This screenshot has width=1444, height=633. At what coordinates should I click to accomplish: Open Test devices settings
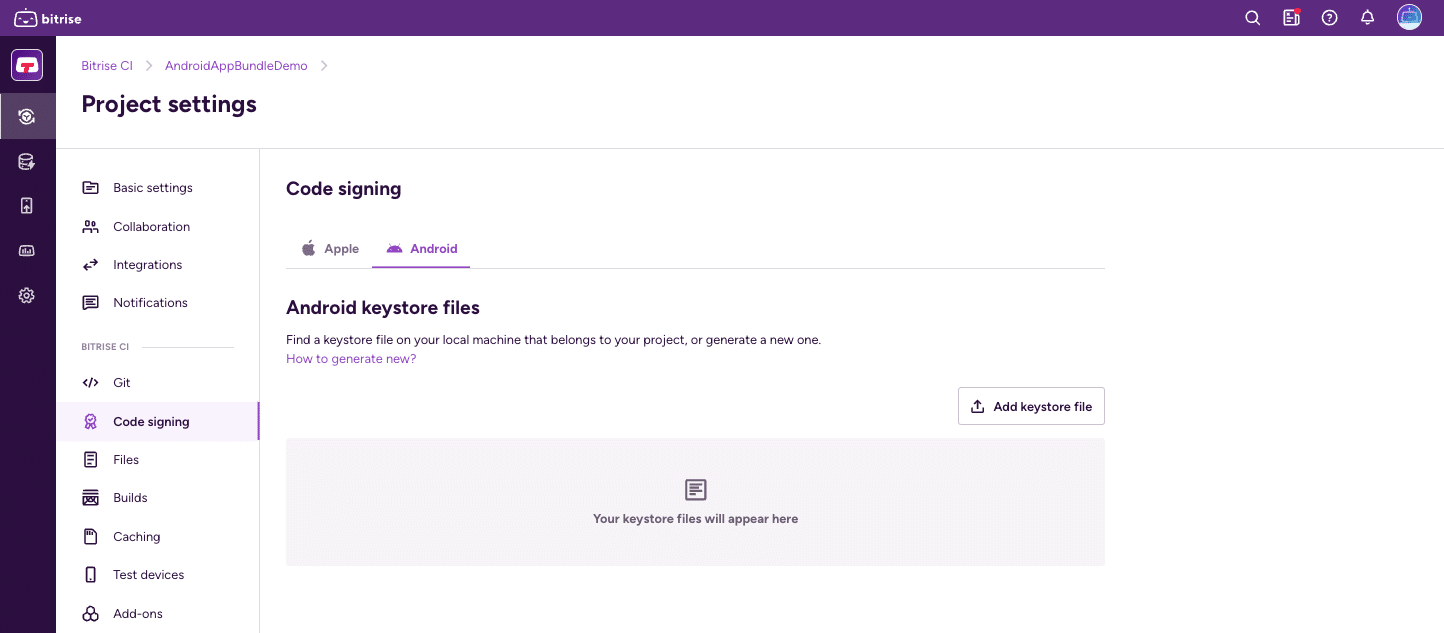coord(148,574)
